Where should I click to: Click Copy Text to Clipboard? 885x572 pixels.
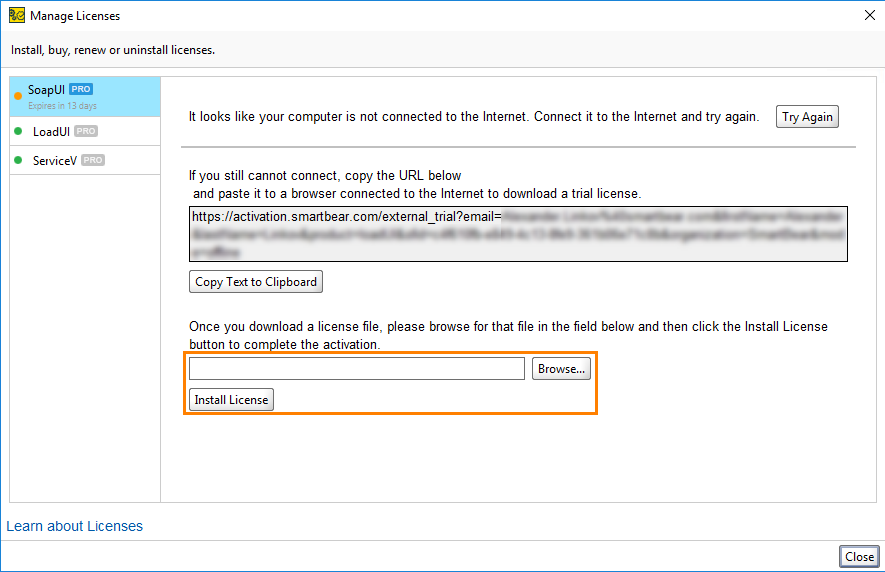256,282
